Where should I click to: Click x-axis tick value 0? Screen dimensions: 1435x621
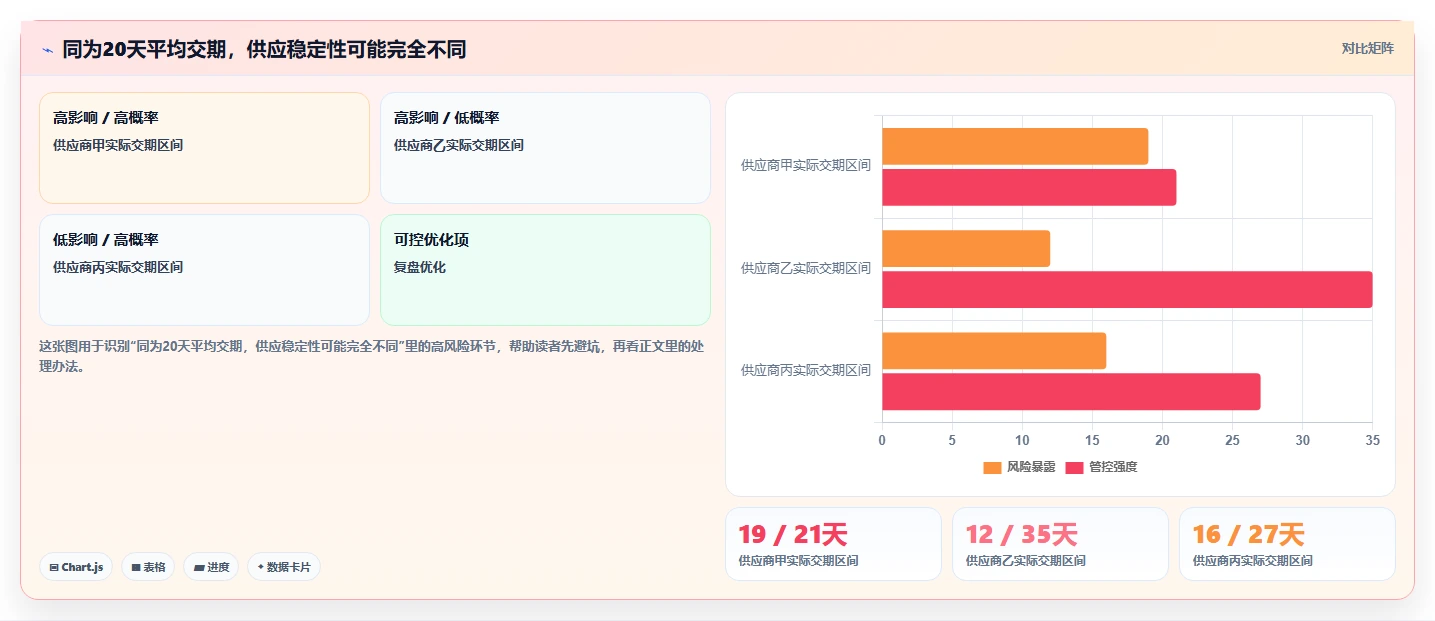(x=882, y=440)
